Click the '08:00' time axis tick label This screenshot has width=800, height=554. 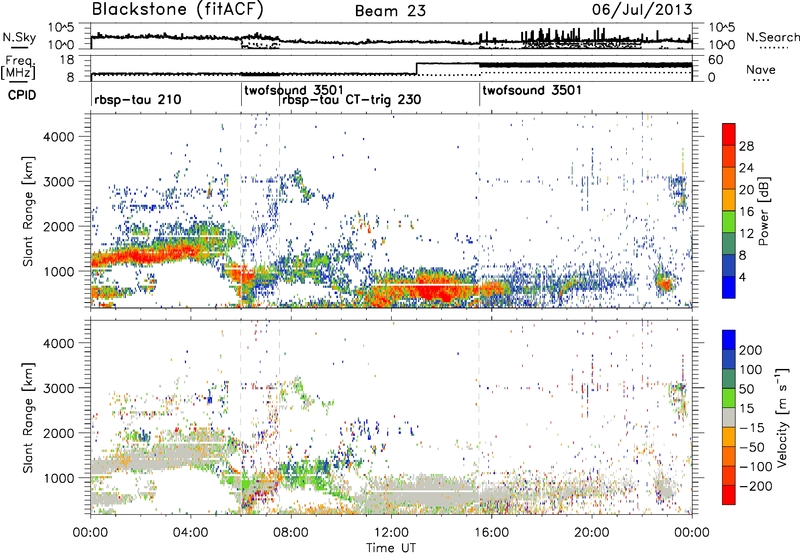(x=291, y=533)
